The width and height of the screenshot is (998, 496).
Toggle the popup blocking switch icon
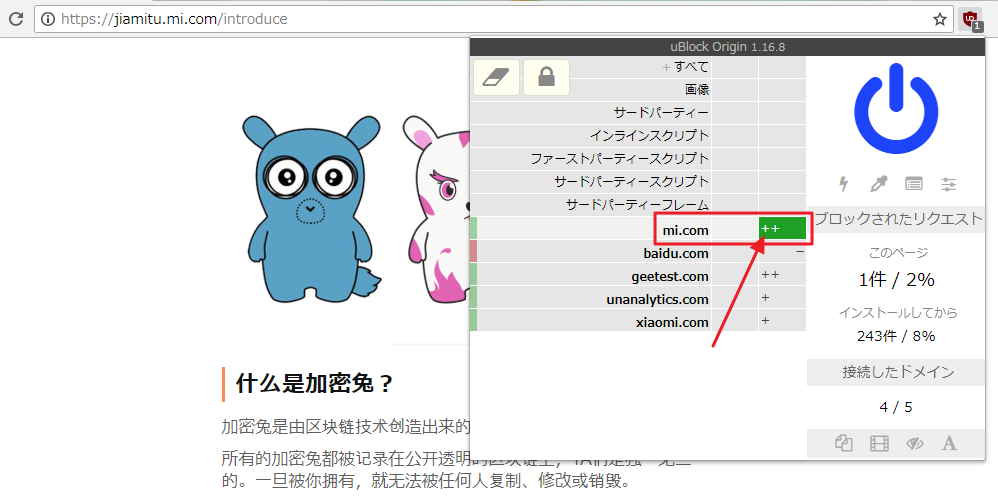coord(843,443)
